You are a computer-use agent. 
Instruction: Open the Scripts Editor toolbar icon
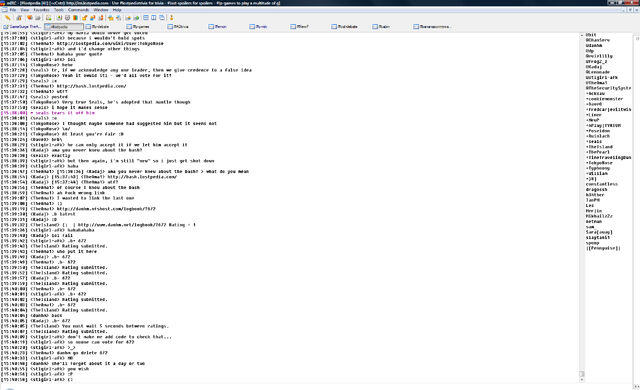(49, 18)
